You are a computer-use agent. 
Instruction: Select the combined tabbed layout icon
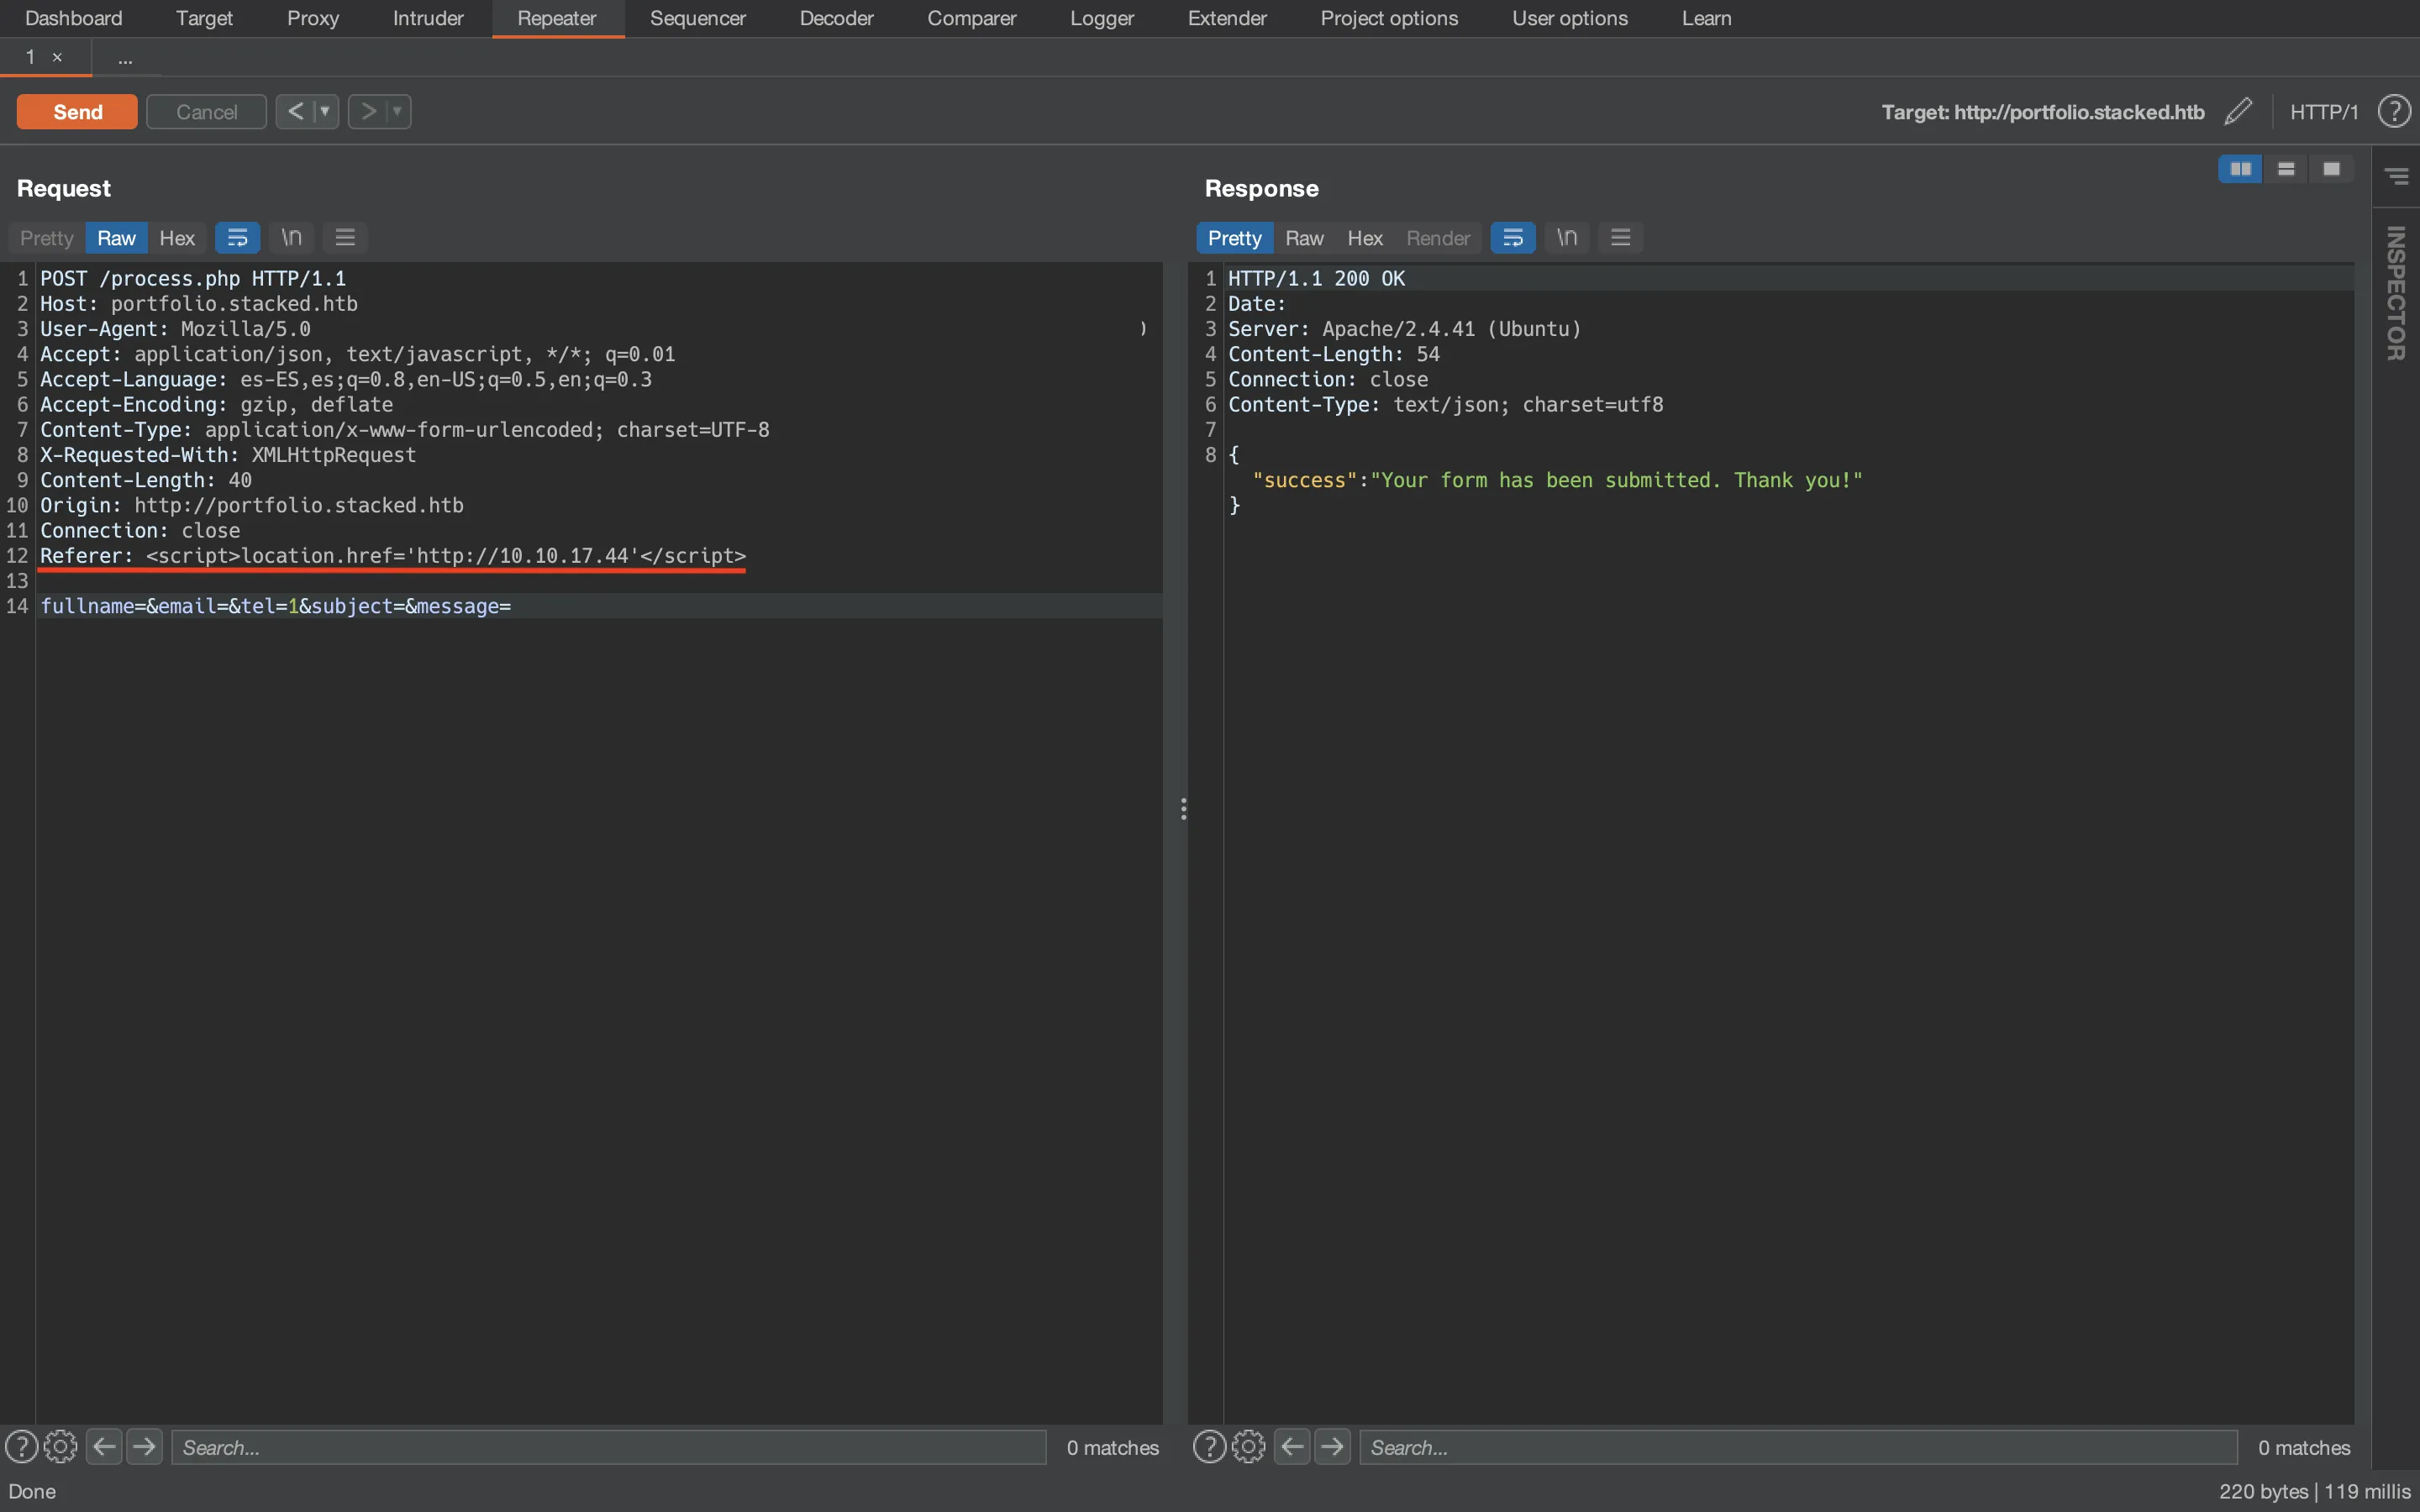(2331, 169)
